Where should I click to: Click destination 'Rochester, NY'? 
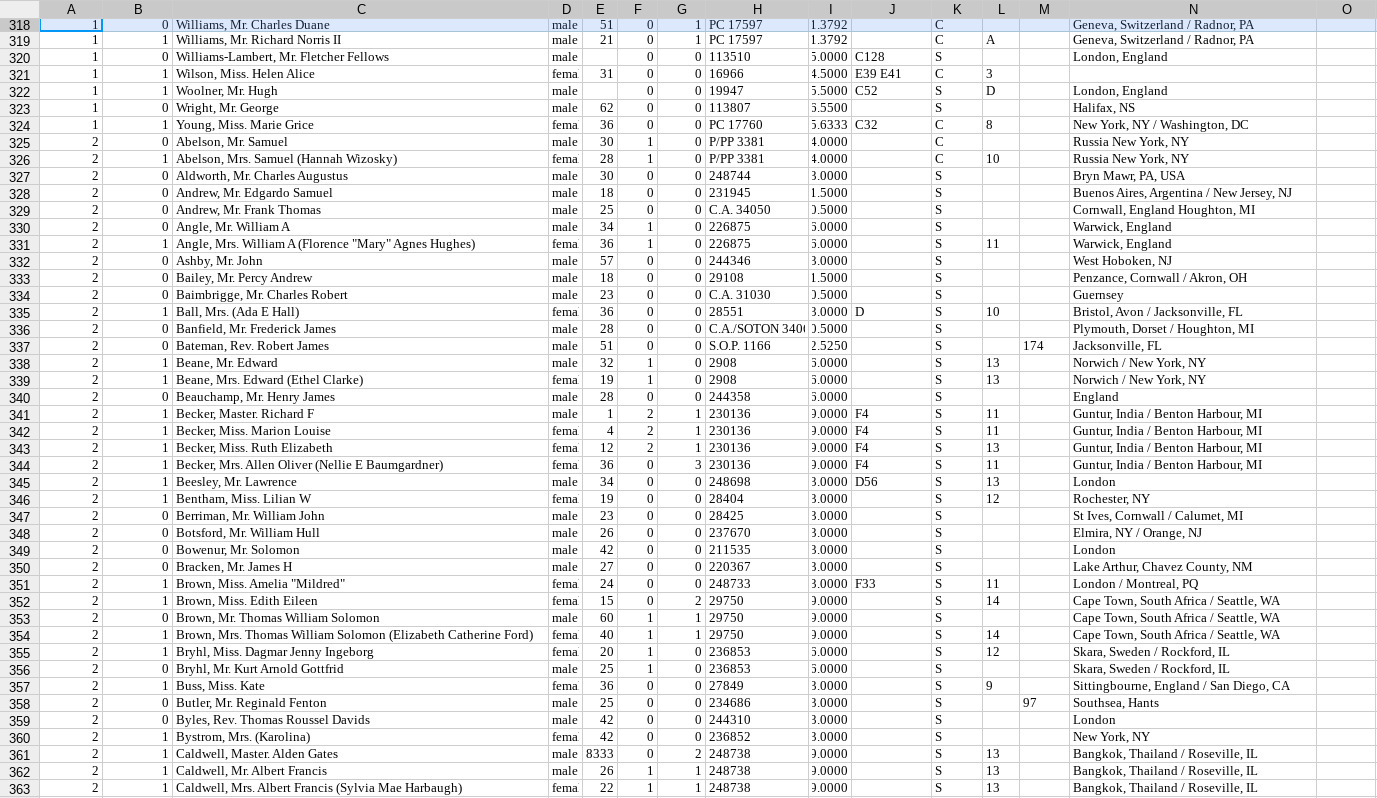[1193, 499]
